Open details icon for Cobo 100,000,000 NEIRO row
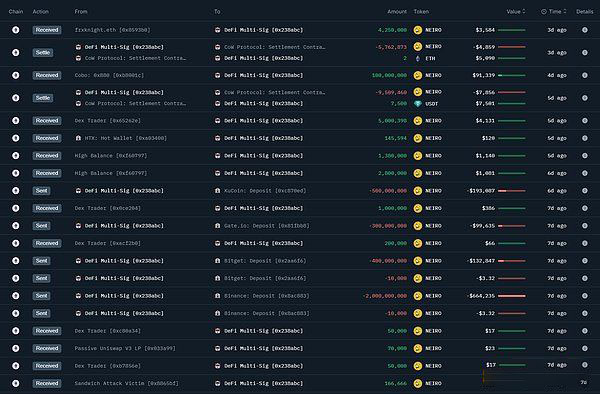The width and height of the screenshot is (600, 394). (585, 75)
